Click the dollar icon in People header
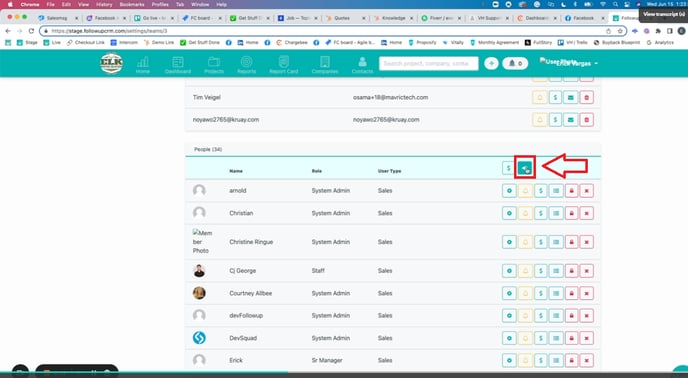Viewport: 688px width, 378px height. [508, 168]
